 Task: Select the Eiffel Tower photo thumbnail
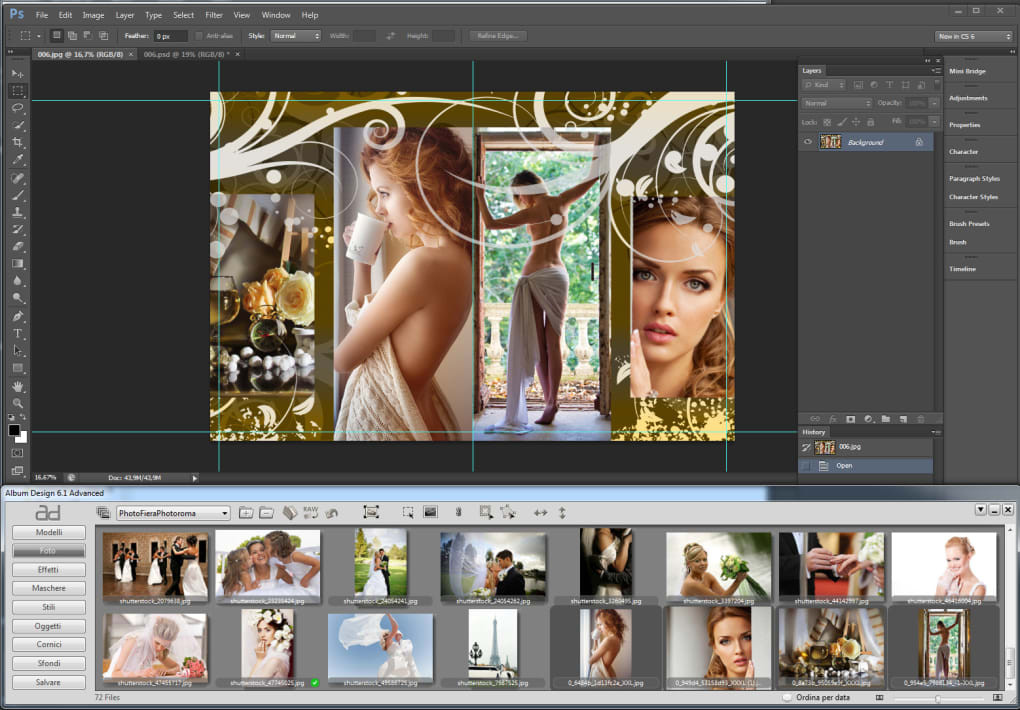click(493, 644)
